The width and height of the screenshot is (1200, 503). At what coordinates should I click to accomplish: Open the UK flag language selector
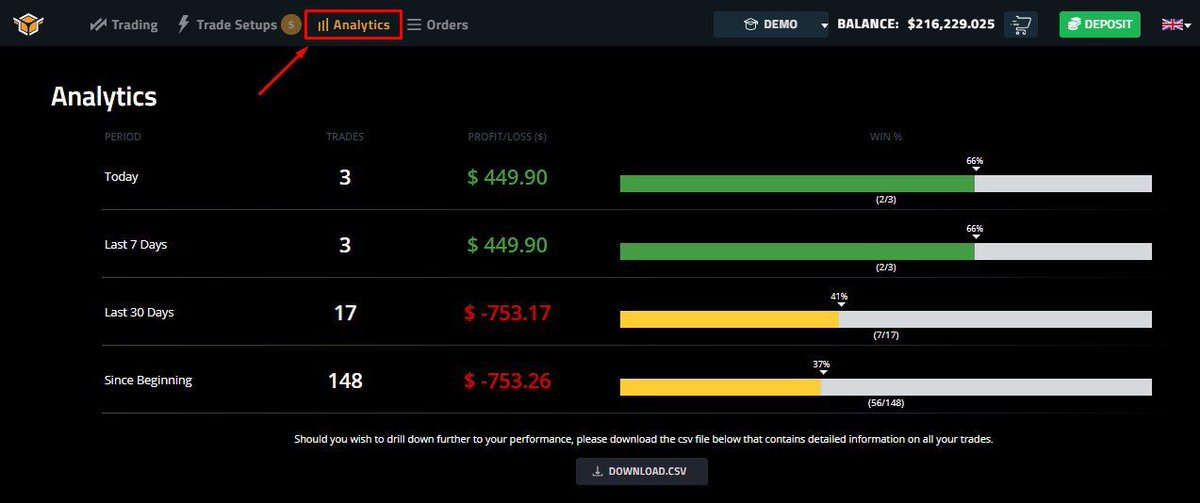click(1174, 24)
